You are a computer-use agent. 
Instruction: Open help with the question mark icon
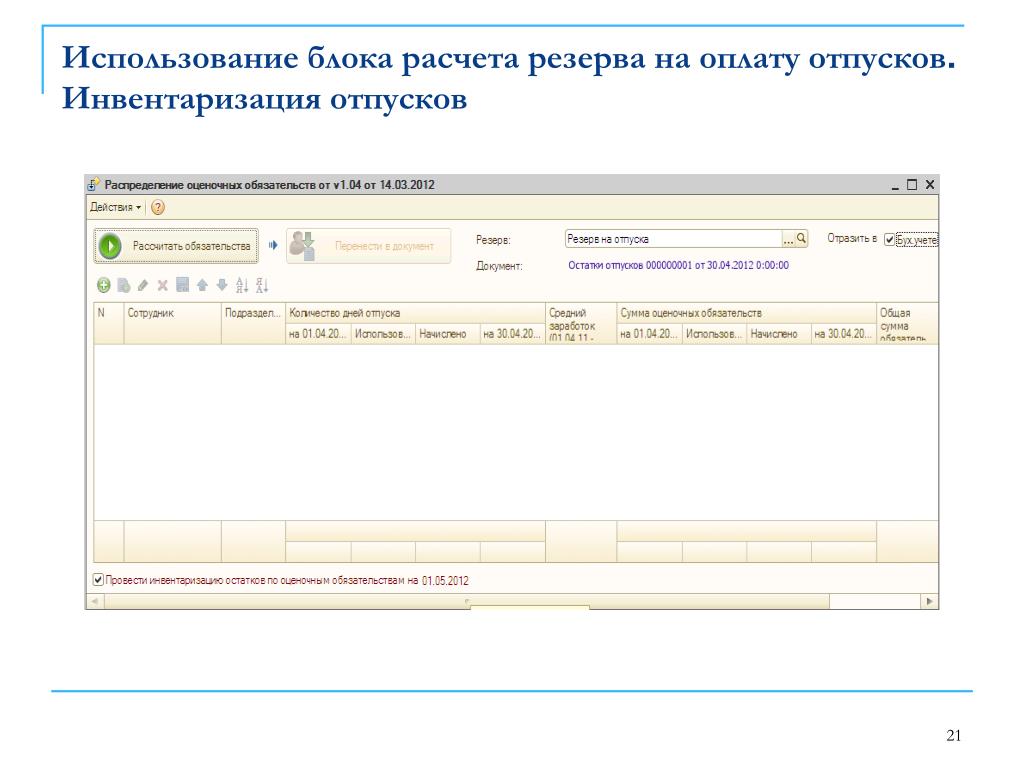(158, 207)
